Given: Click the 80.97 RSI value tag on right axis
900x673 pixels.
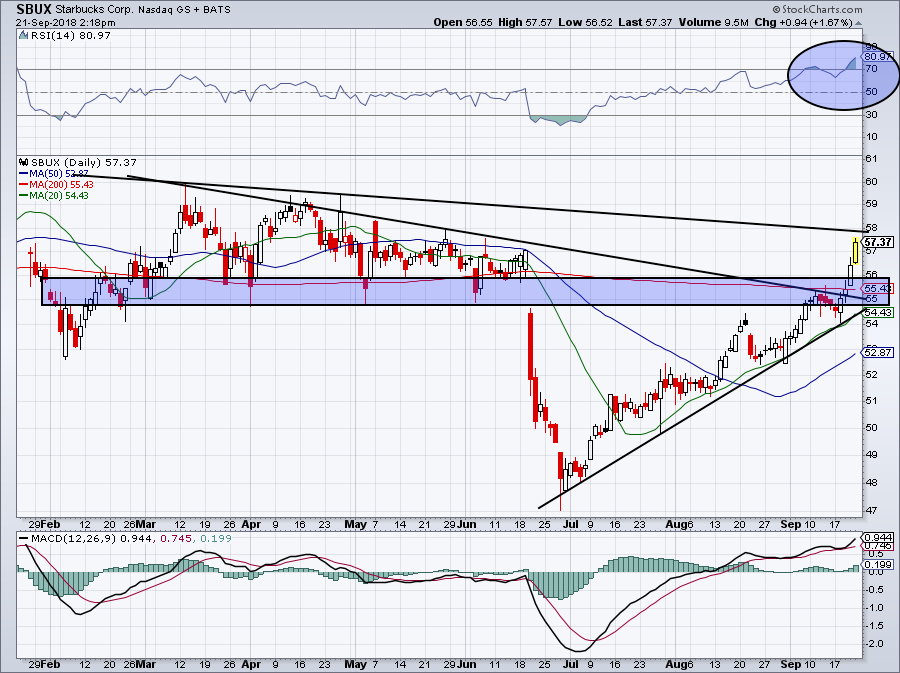Looking at the screenshot, I should (878, 56).
